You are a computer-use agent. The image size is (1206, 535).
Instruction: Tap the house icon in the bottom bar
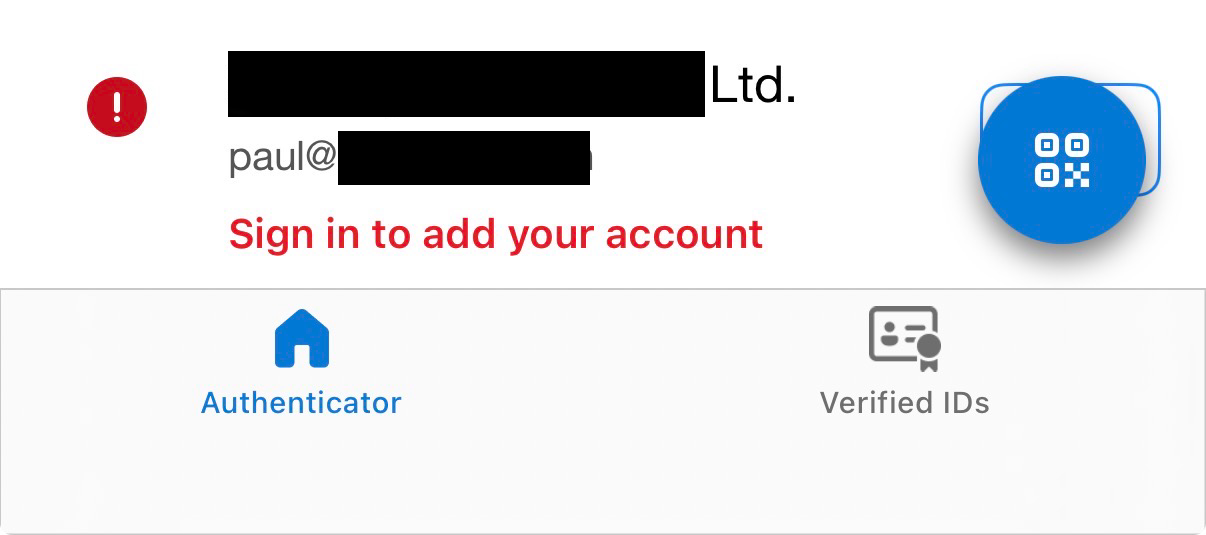(301, 338)
